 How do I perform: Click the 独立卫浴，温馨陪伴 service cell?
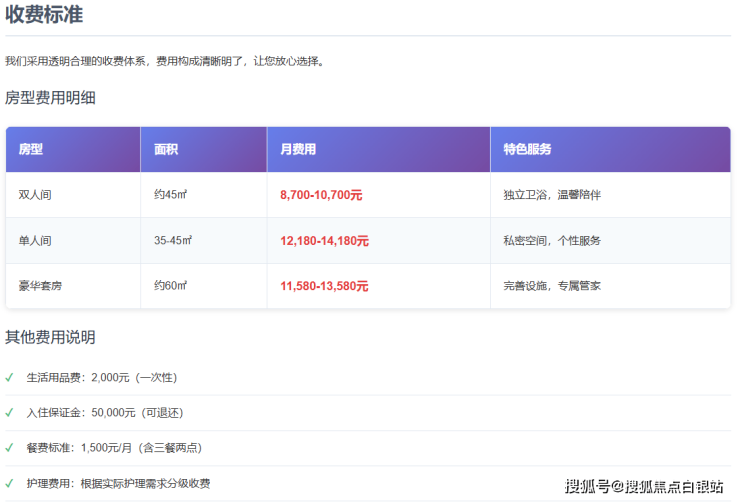[x=552, y=195]
